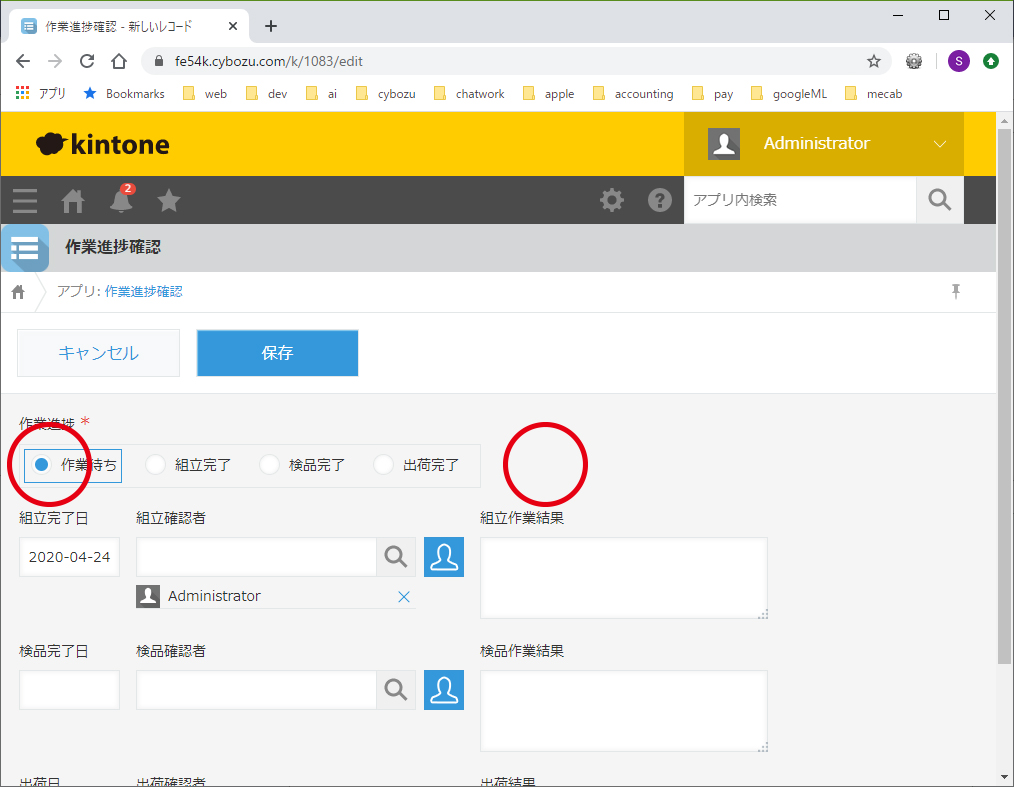This screenshot has width=1014, height=787.
Task: Remove Administrator from 組立確認者
Action: (x=404, y=597)
